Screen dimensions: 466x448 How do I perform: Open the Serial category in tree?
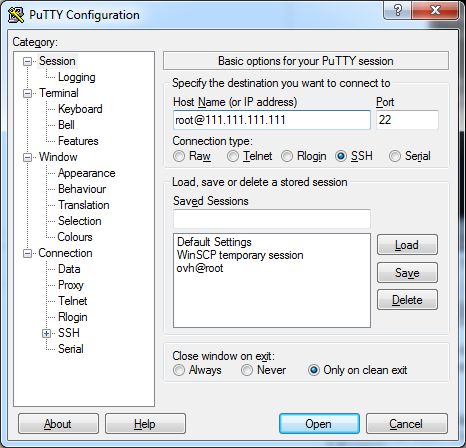(70, 349)
